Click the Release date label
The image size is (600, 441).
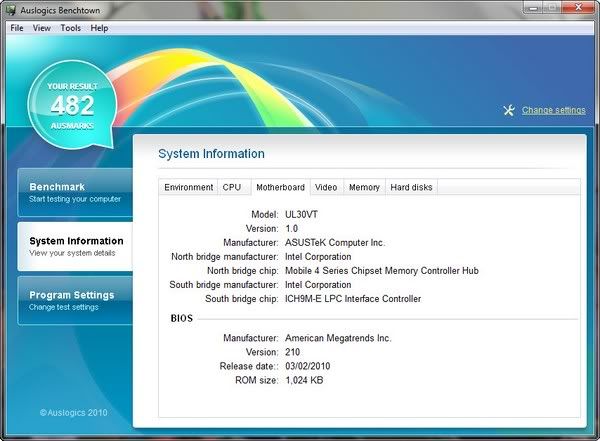coord(249,366)
